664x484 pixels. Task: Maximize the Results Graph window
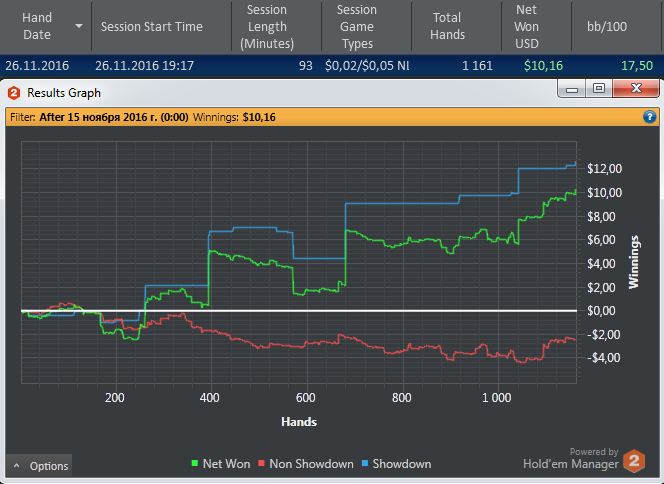(x=599, y=89)
